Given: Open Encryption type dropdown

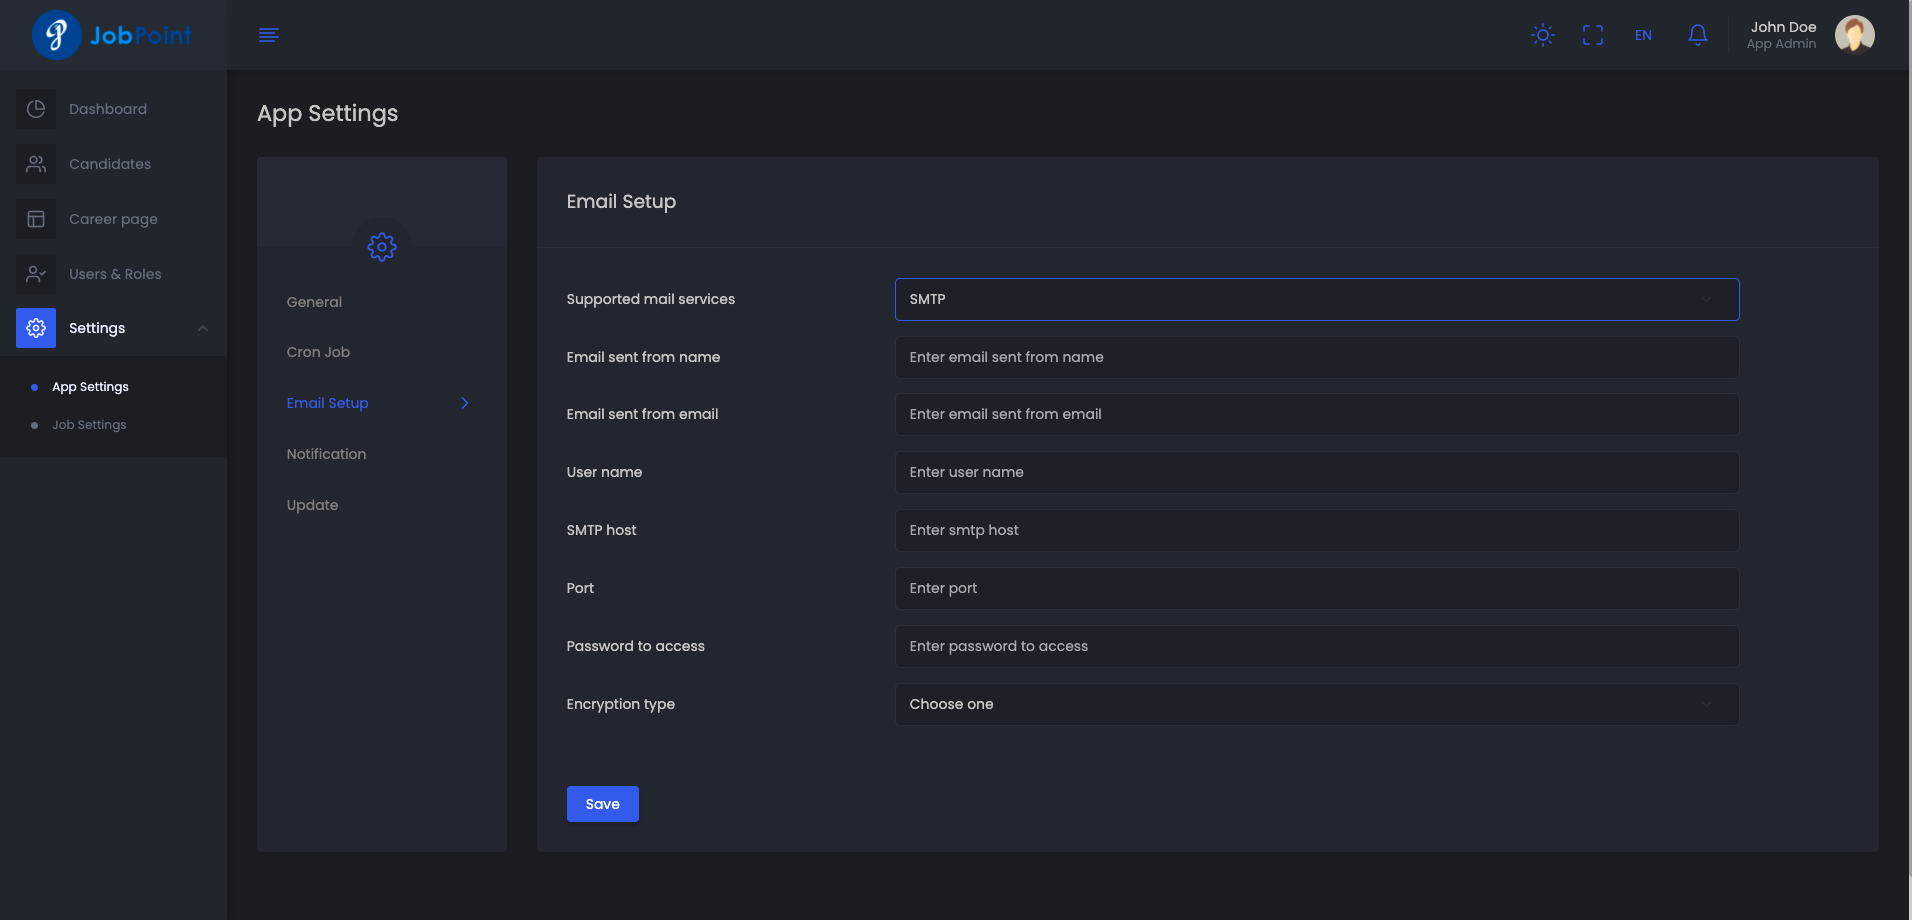Looking at the screenshot, I should (x=1316, y=704).
